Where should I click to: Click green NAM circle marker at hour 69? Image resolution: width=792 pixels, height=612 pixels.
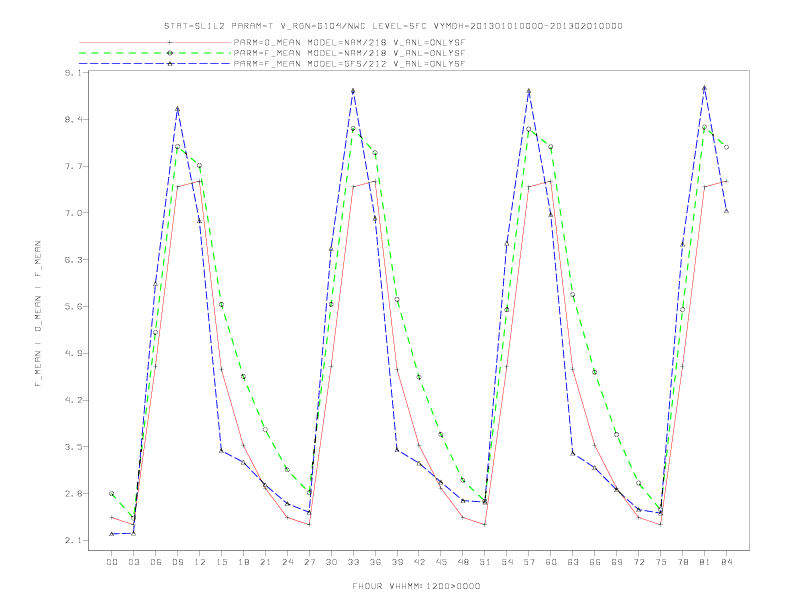pos(617,434)
